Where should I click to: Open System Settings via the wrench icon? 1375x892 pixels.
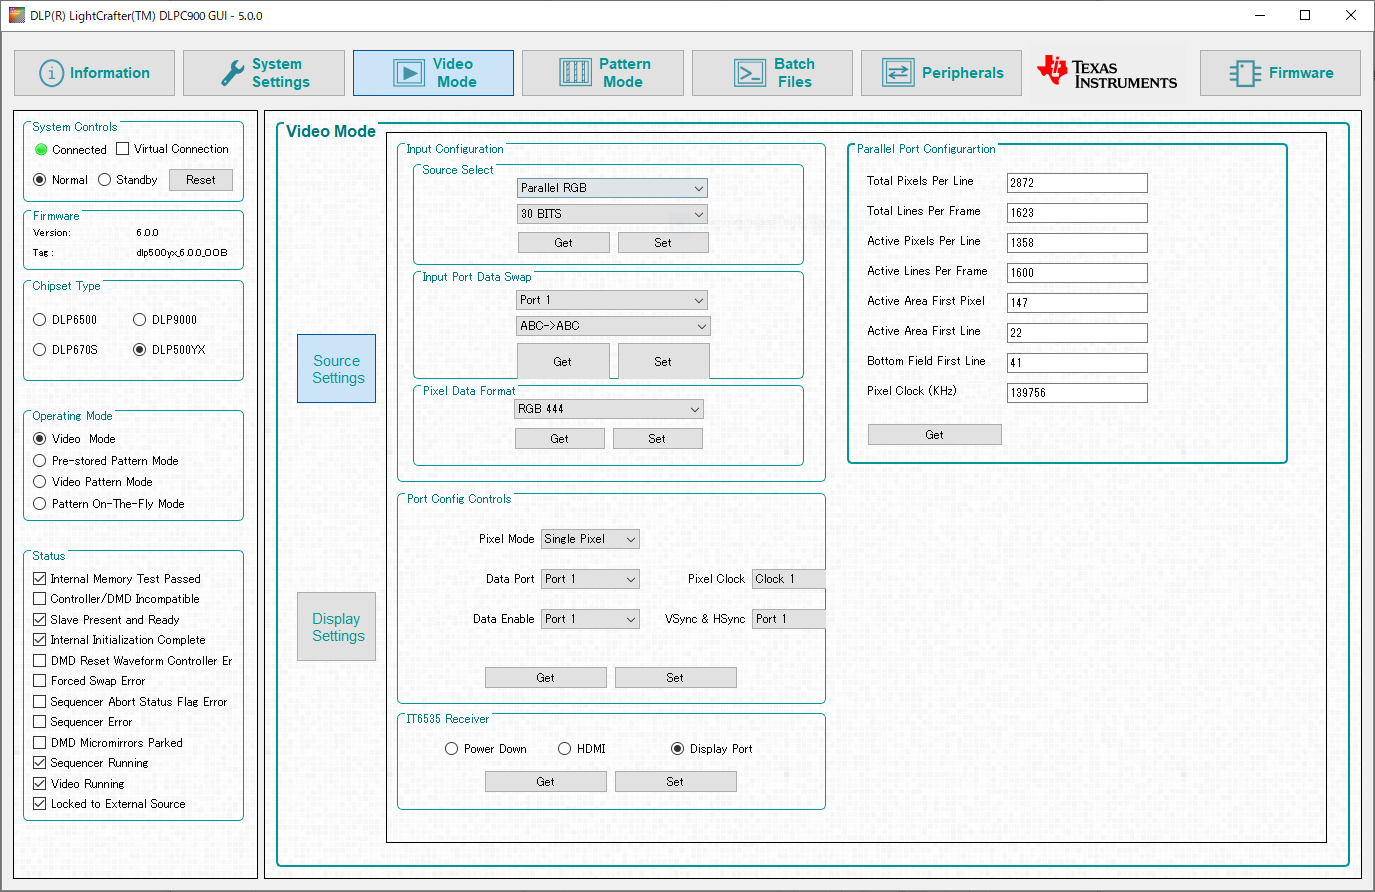(264, 73)
